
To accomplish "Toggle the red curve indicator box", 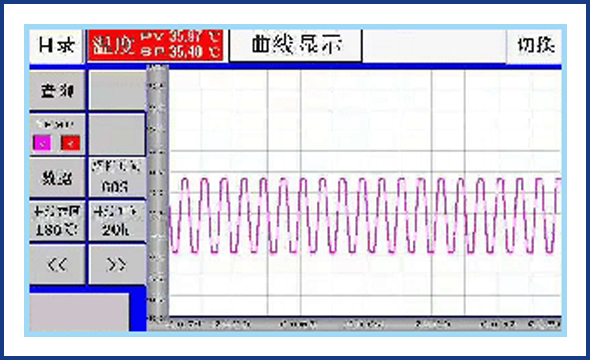I will pyautogui.click(x=70, y=143).
